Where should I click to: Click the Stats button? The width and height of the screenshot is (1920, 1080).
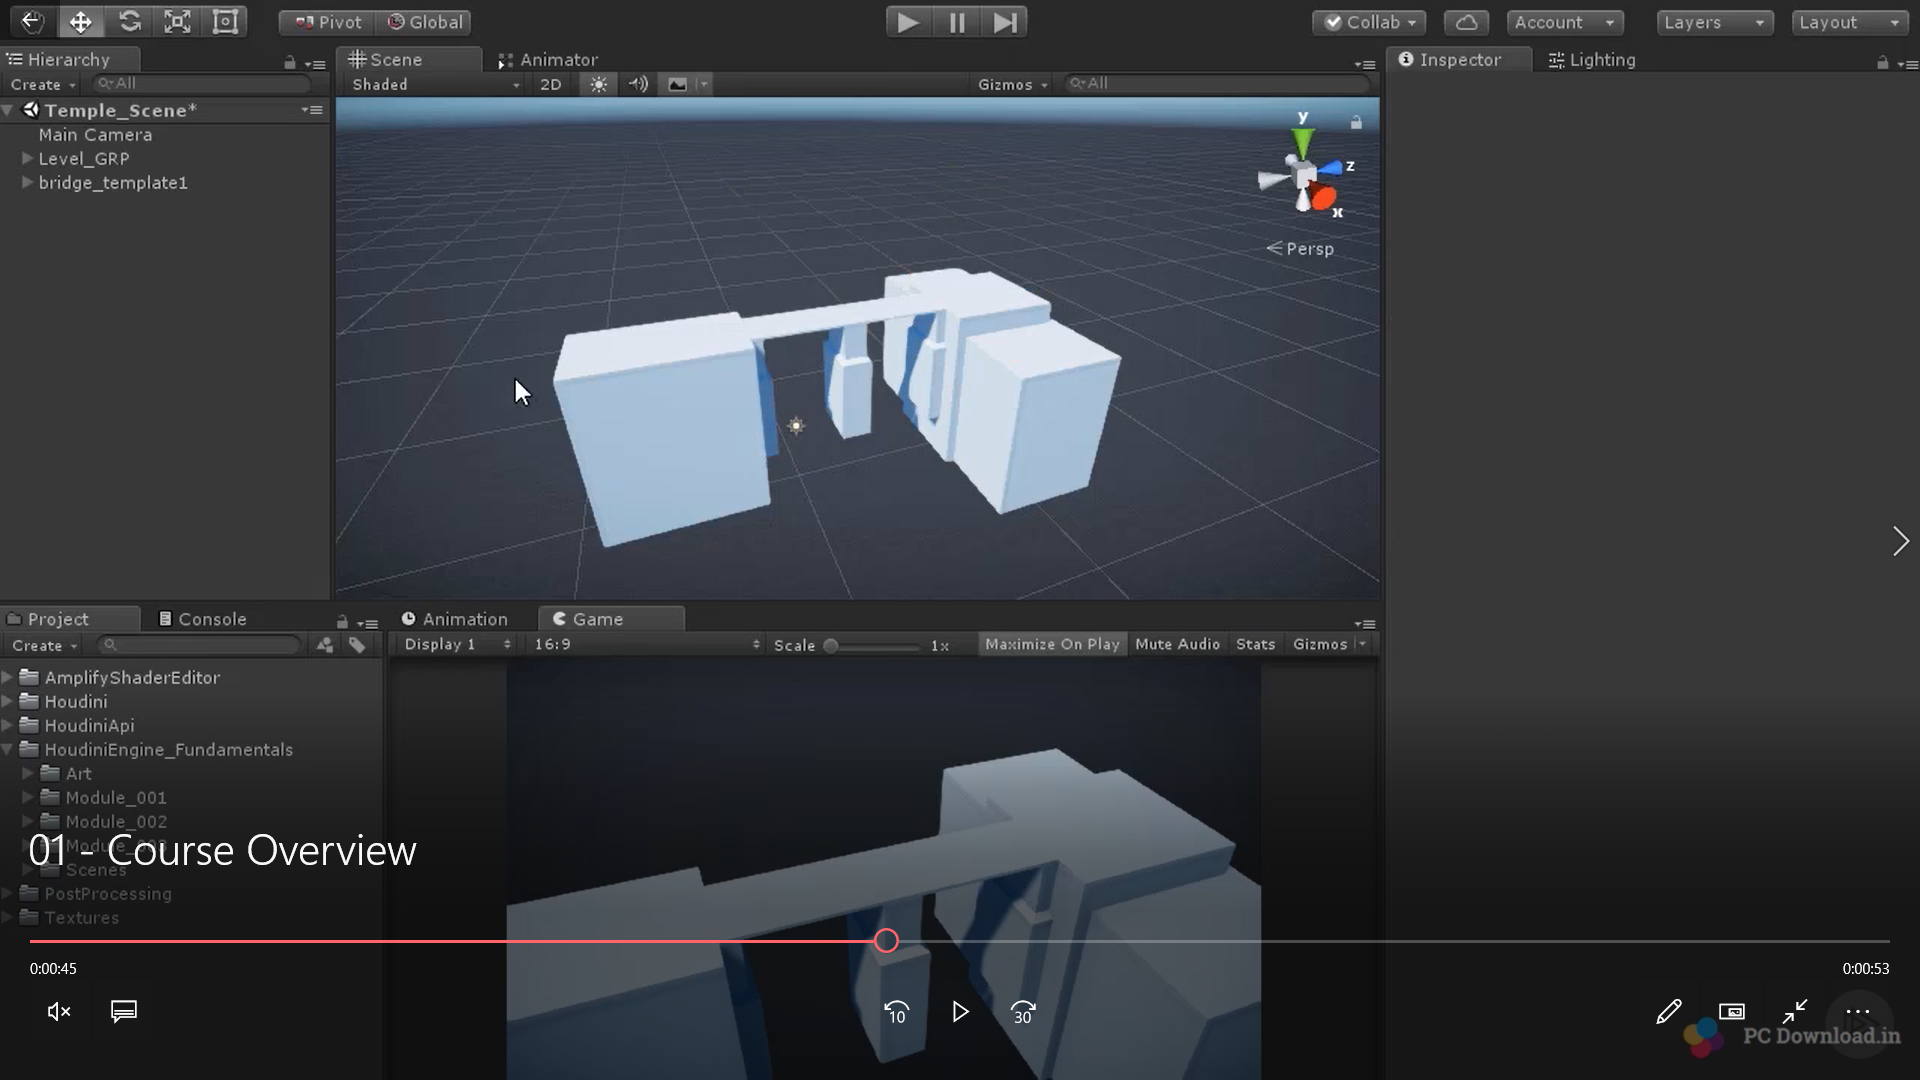pyautogui.click(x=1255, y=644)
